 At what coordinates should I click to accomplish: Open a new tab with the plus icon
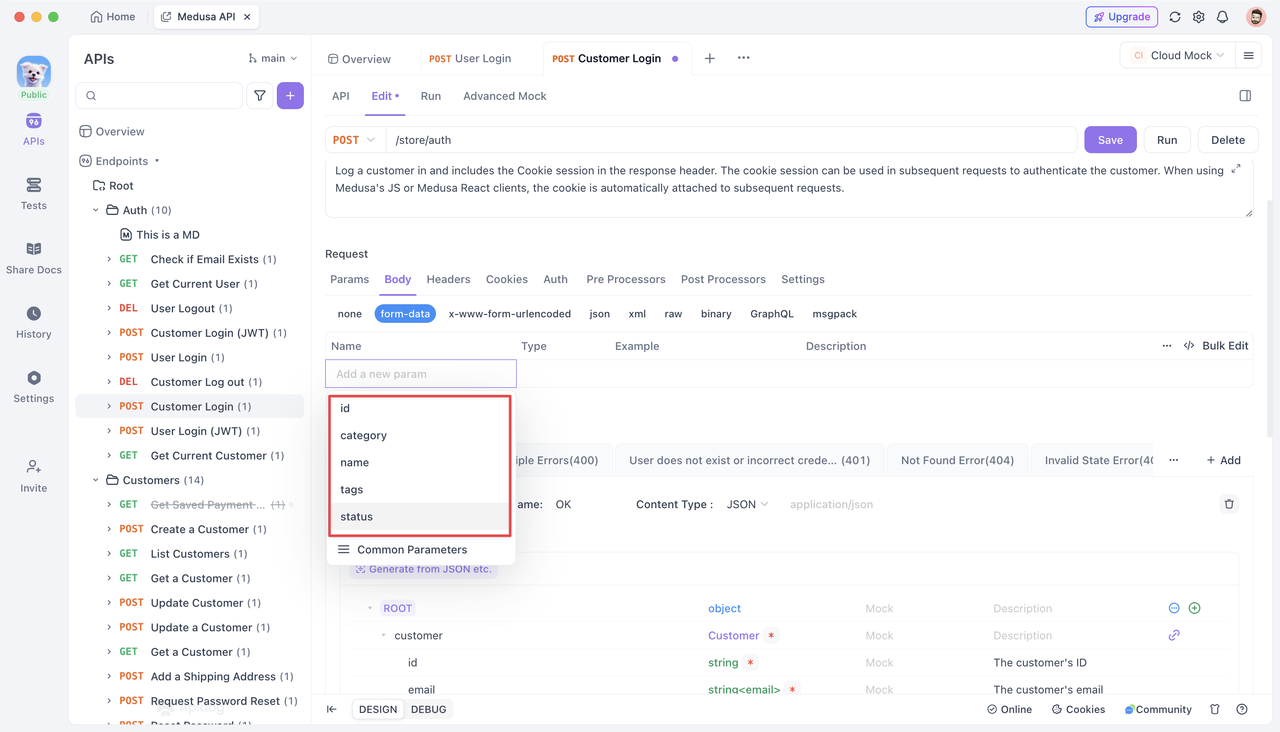(709, 58)
